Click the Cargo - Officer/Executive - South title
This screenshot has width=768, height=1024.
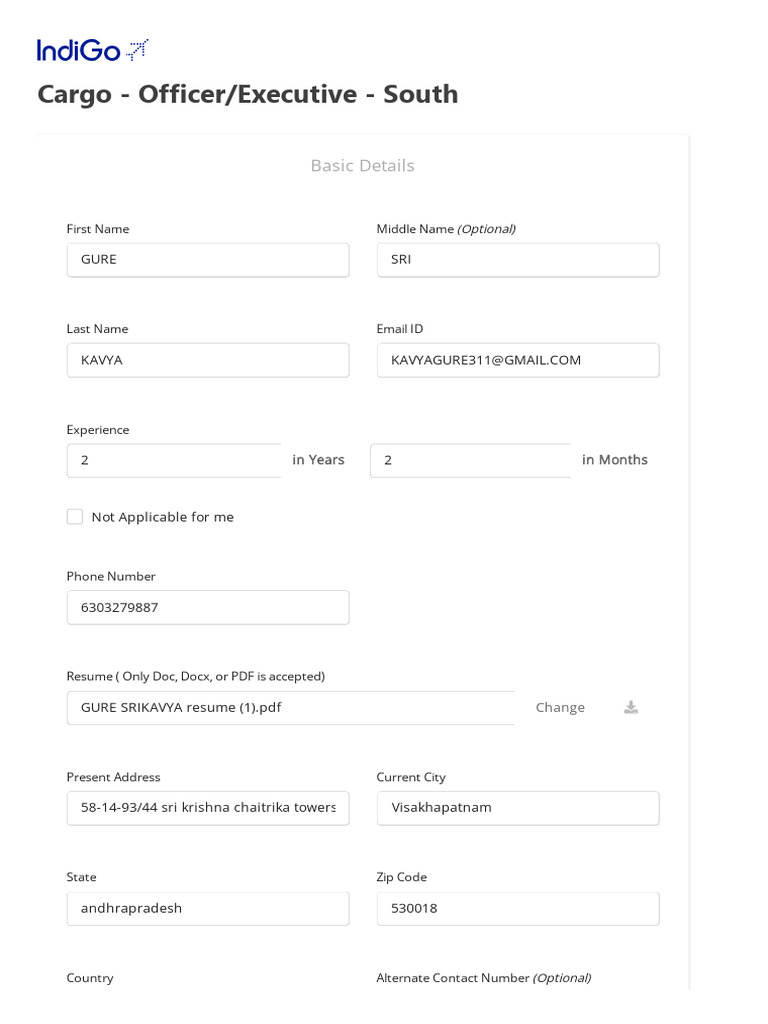248,94
